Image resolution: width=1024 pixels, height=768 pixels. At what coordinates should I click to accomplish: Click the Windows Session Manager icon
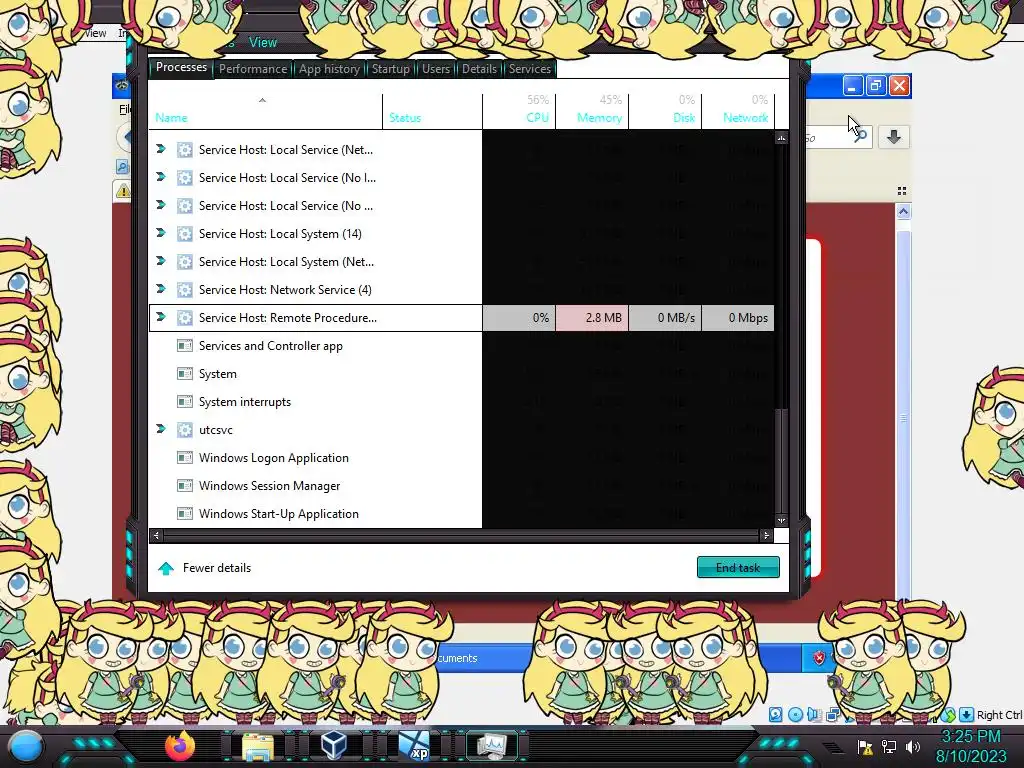coord(185,486)
